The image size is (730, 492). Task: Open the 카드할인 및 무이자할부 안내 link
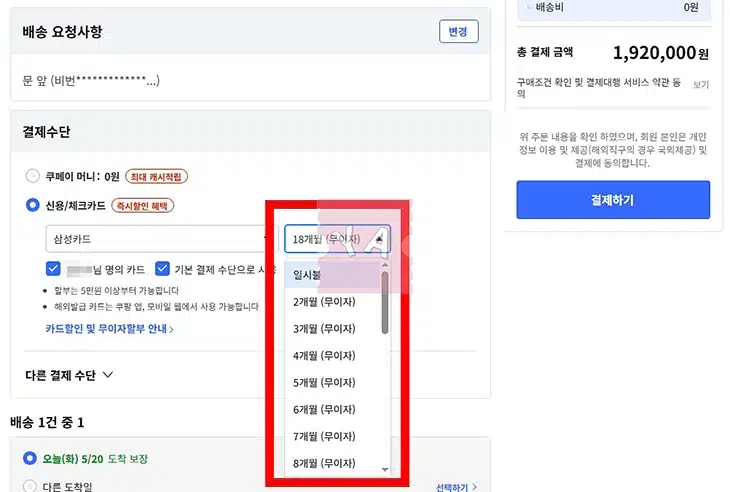pos(109,329)
